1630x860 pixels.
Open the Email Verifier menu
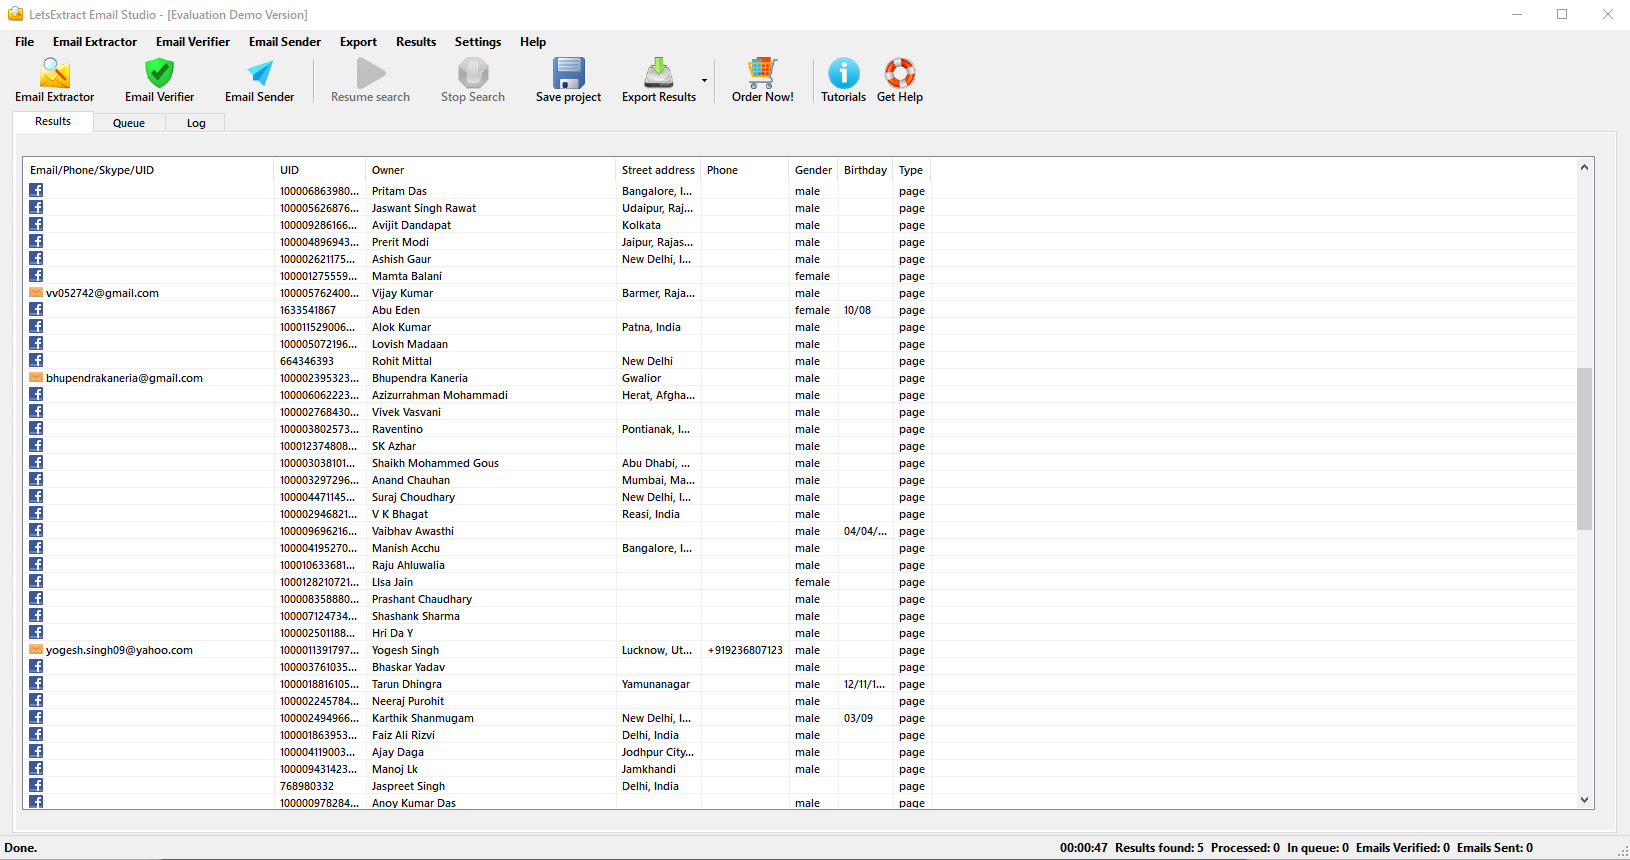[193, 42]
